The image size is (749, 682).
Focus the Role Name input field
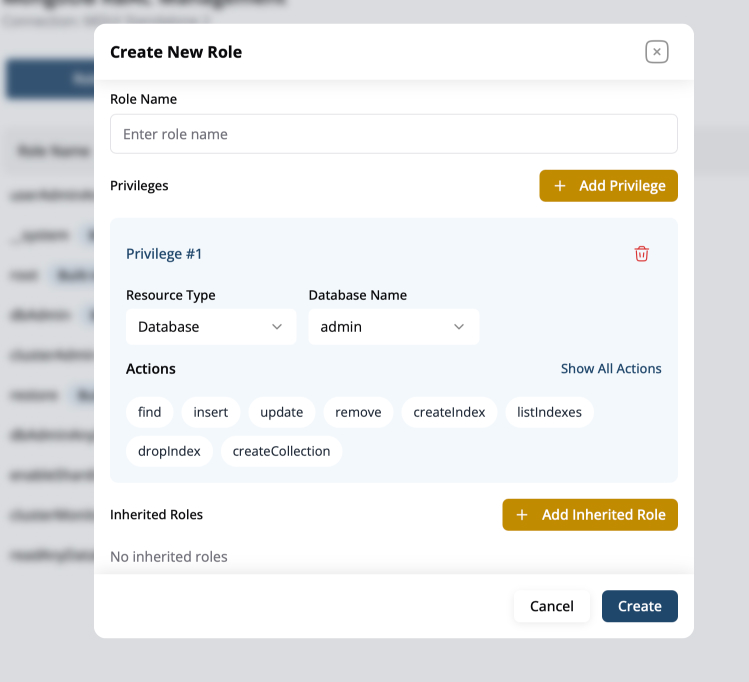393,134
